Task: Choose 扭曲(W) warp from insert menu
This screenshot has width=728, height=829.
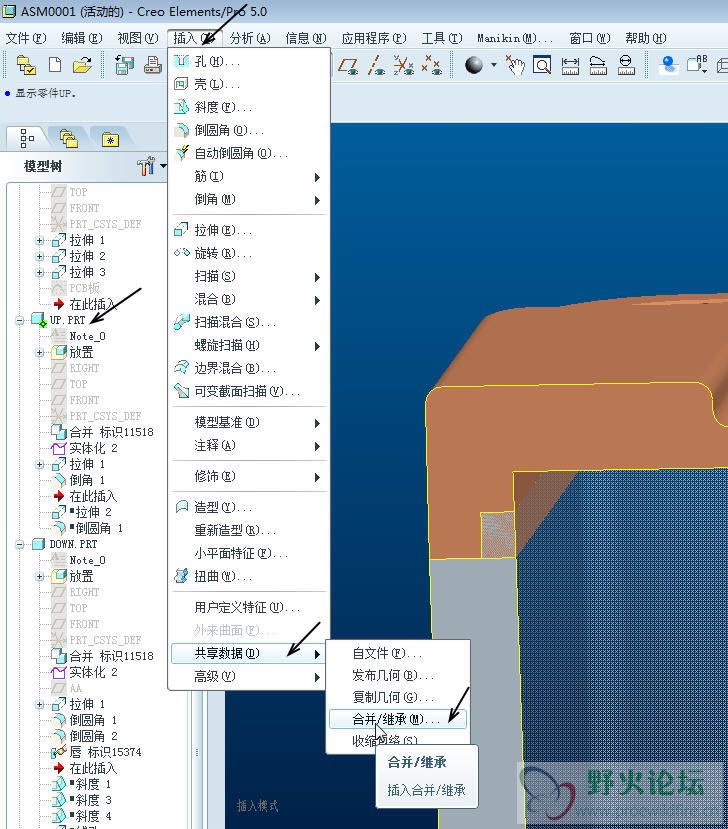Action: pyautogui.click(x=249, y=576)
